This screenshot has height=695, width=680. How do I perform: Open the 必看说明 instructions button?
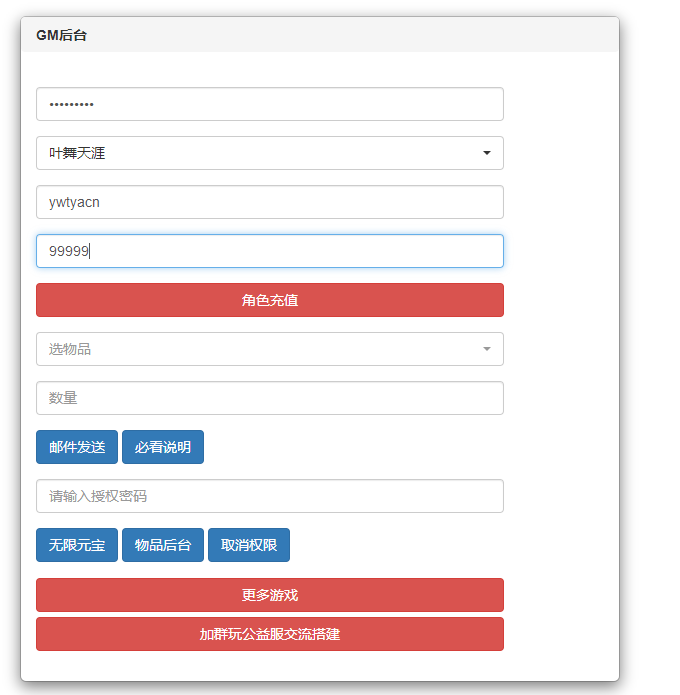(x=163, y=447)
